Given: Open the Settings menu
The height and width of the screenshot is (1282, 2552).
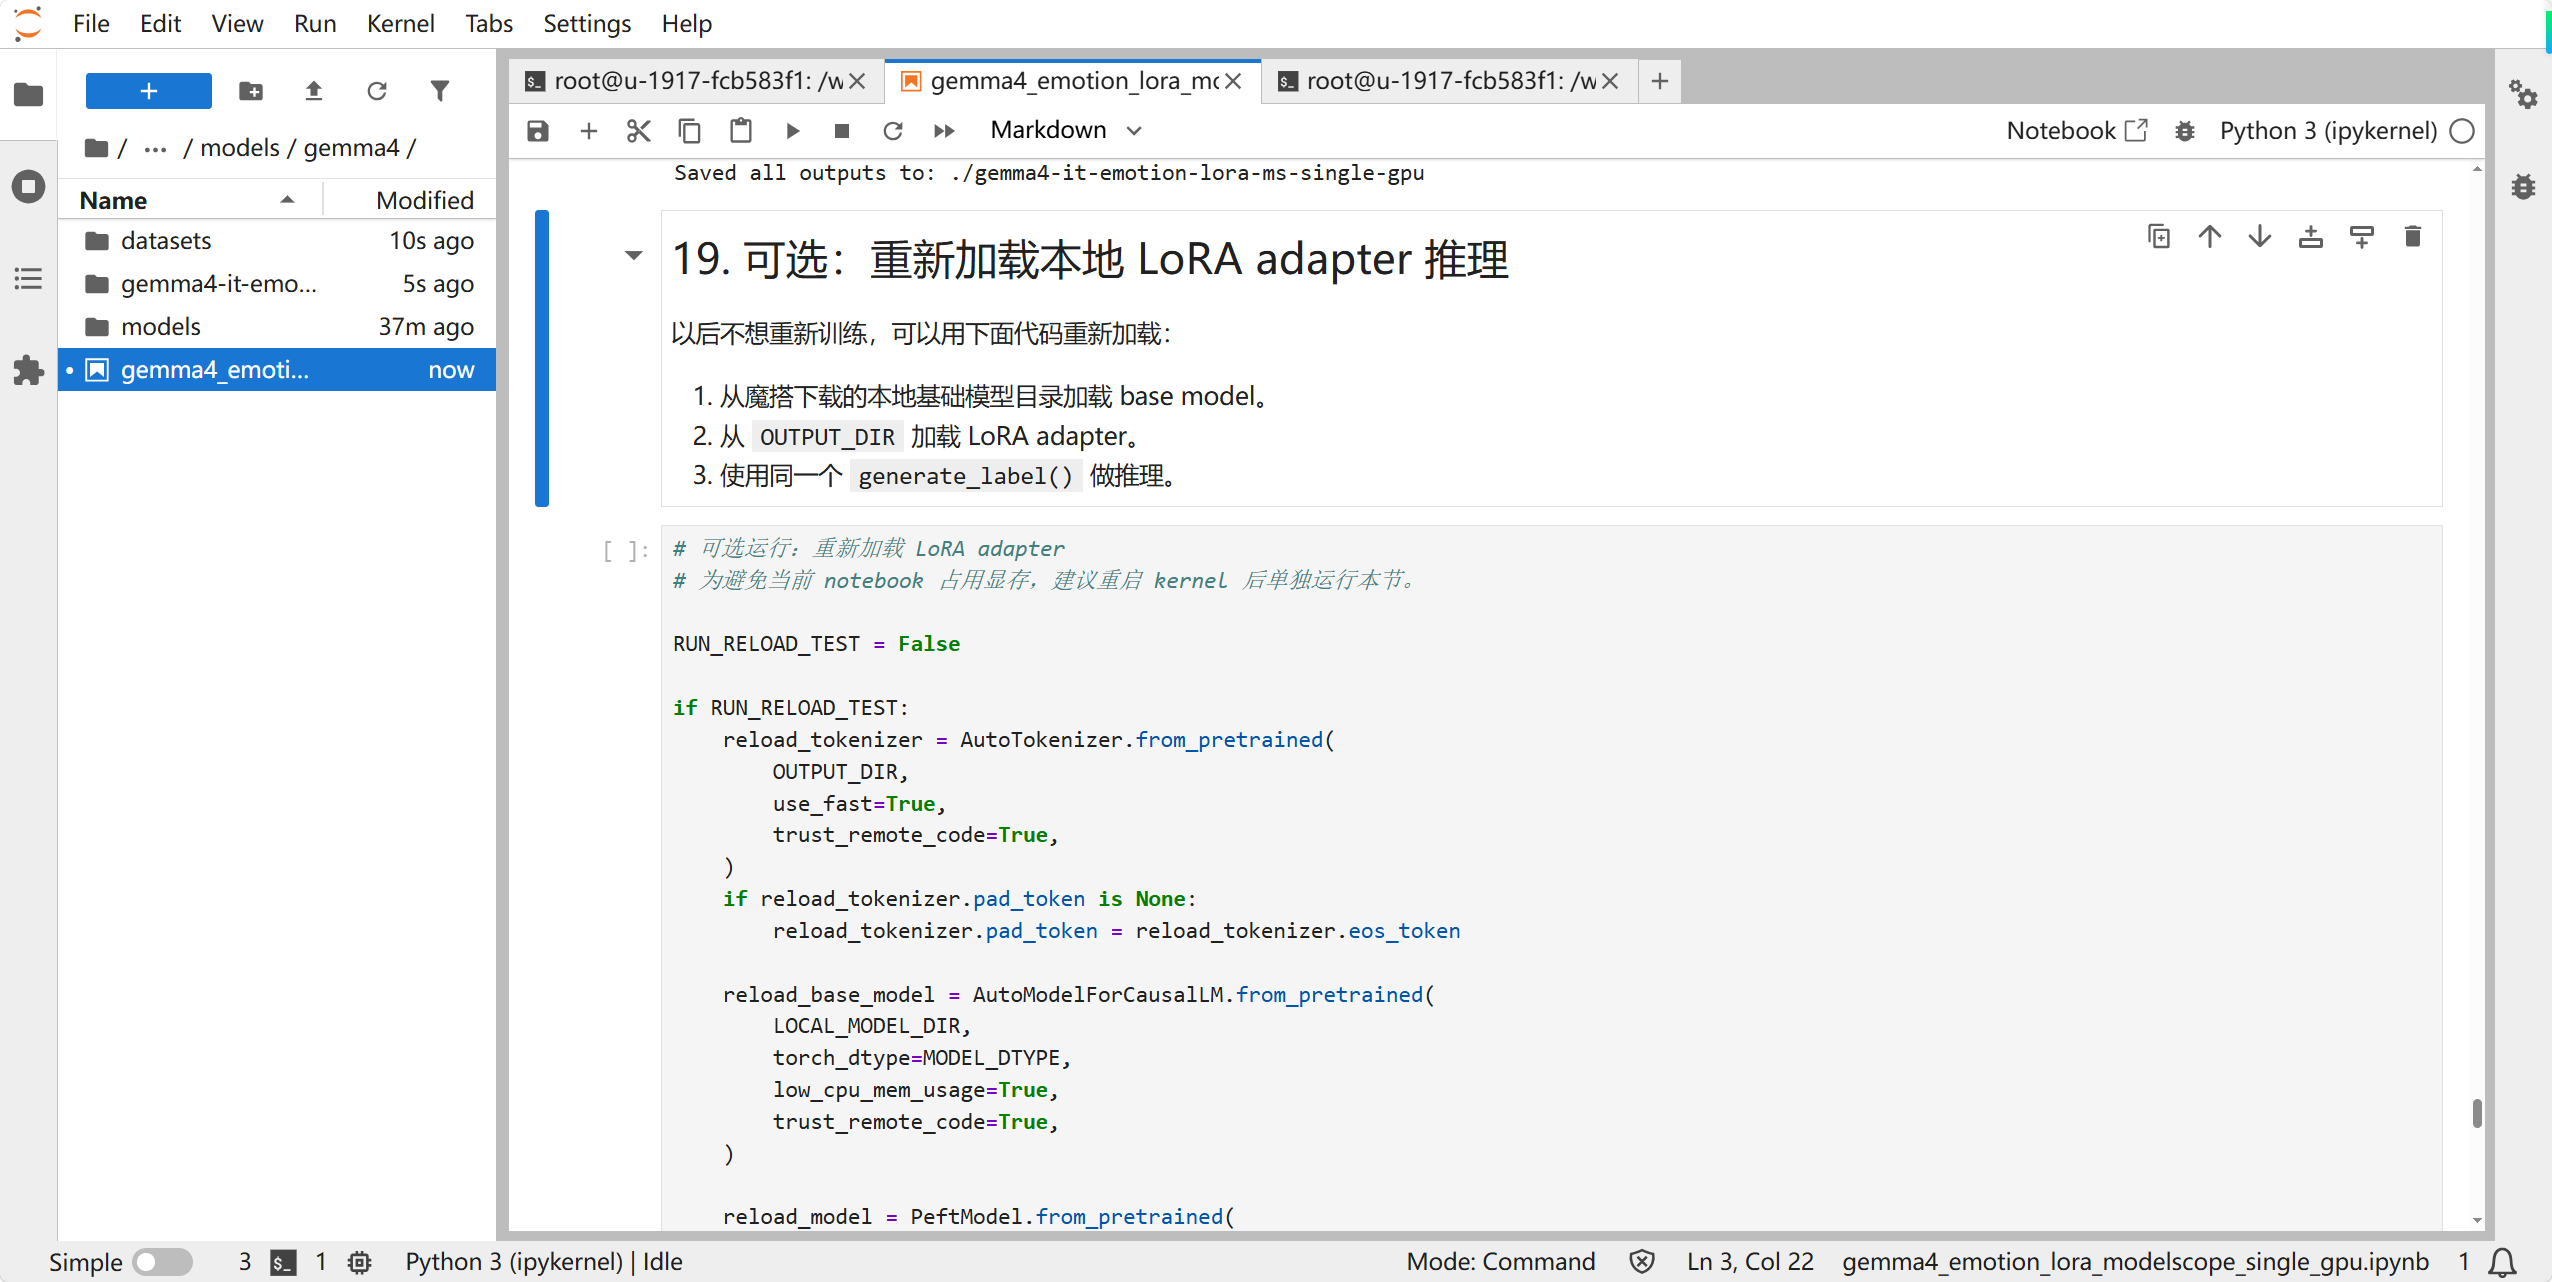Looking at the screenshot, I should tap(587, 23).
